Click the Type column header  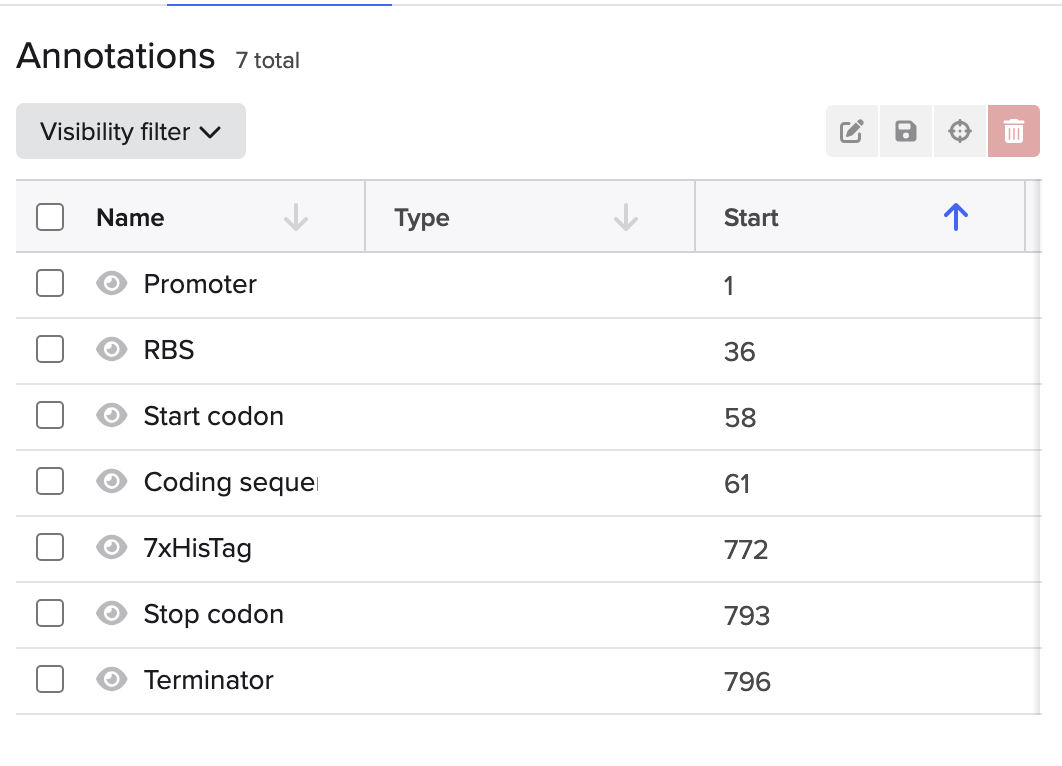click(x=422, y=218)
